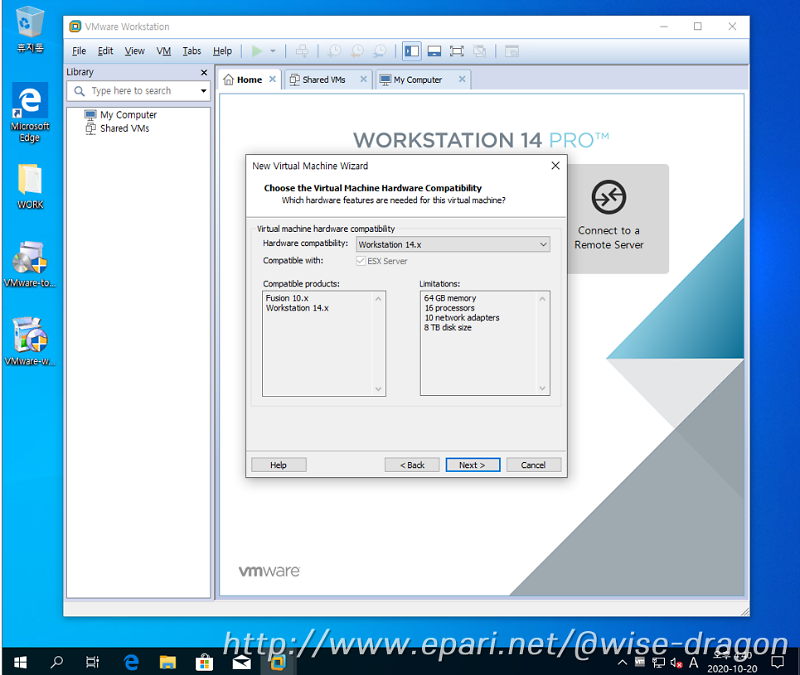Click the Revert to Snapshot toolbar icon
This screenshot has height=675, width=800.
357,51
